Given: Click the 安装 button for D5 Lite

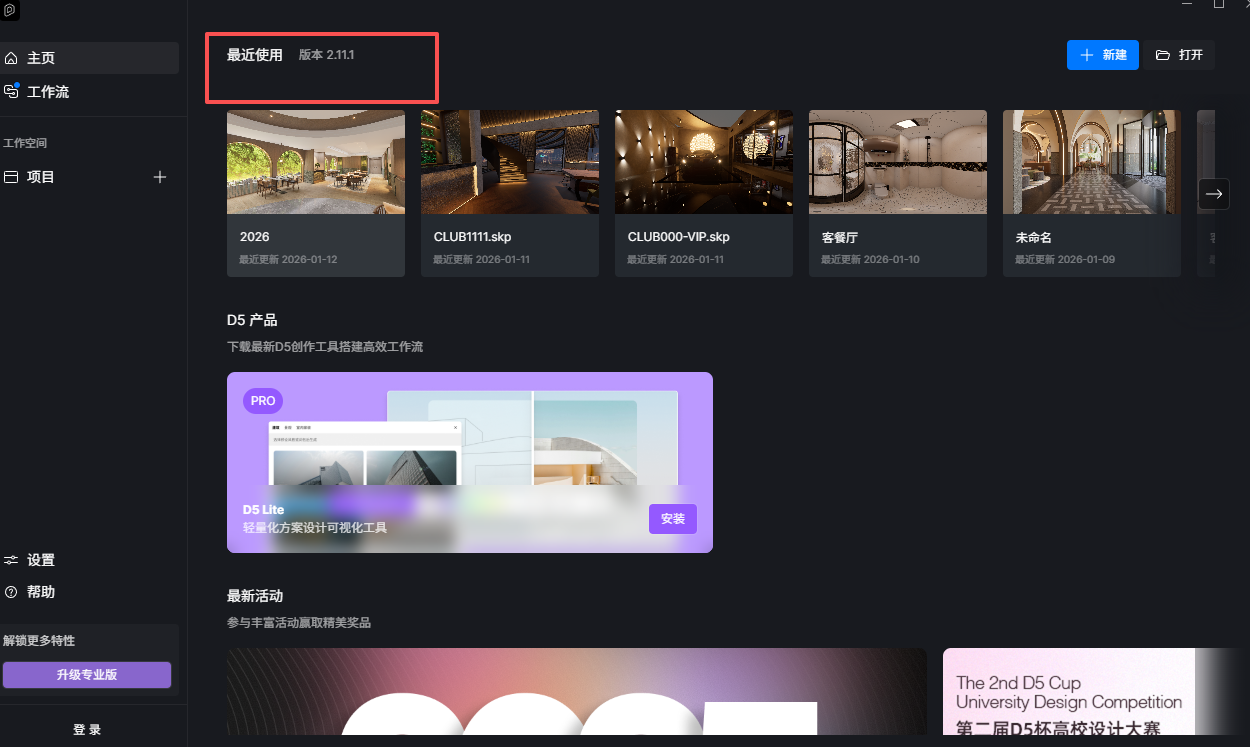Looking at the screenshot, I should 673,519.
